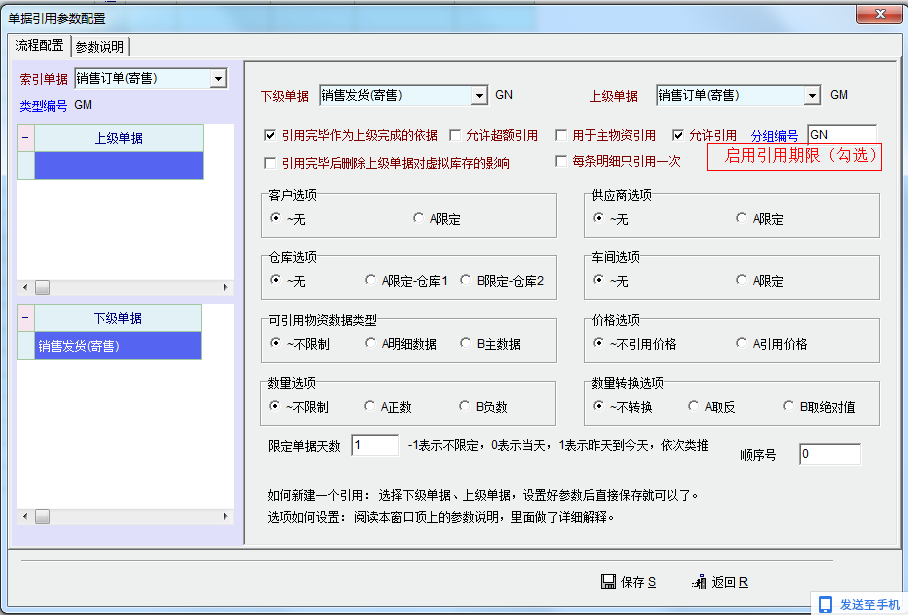The image size is (908, 615).
Task: Click the 上级单据 list horizontal scrollbar
Action: point(125,287)
